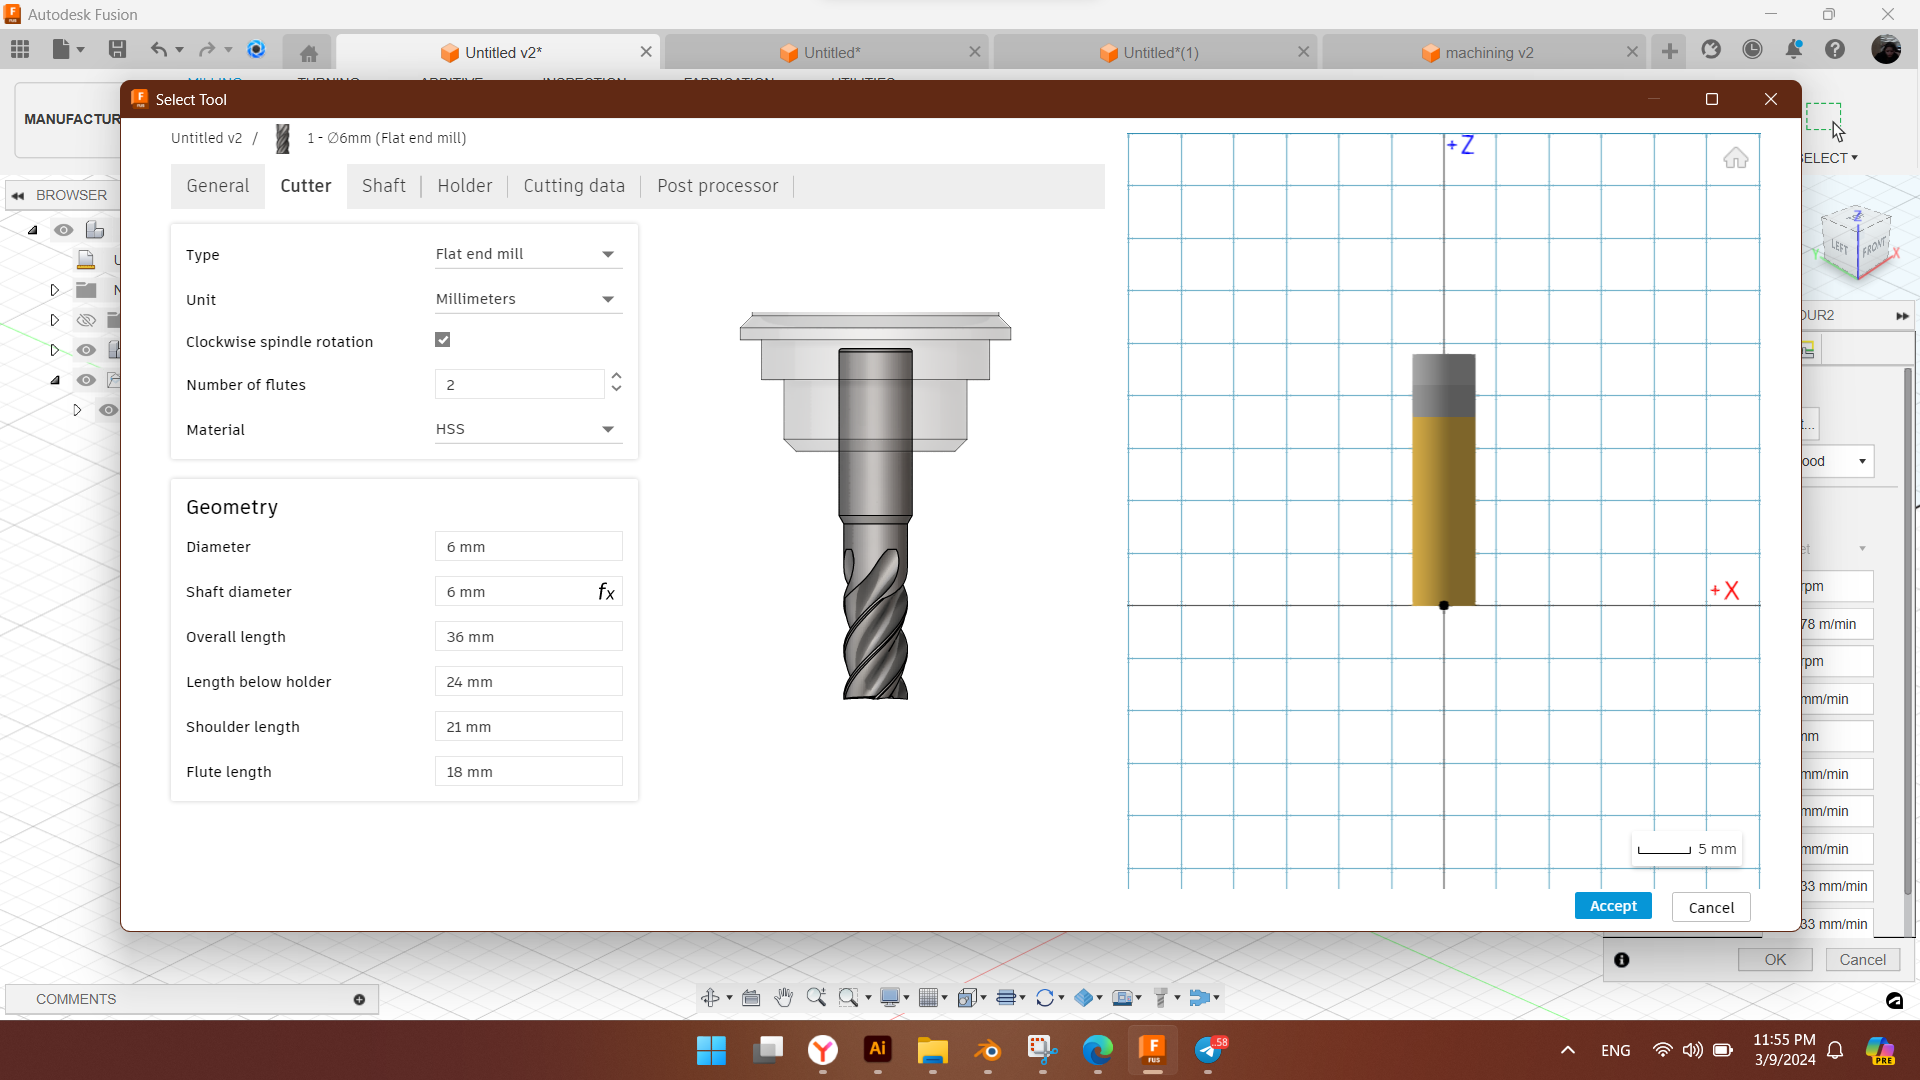Screen dimensions: 1920x1080
Task: Select the Orbit tool in navigation bar
Action: (x=710, y=997)
